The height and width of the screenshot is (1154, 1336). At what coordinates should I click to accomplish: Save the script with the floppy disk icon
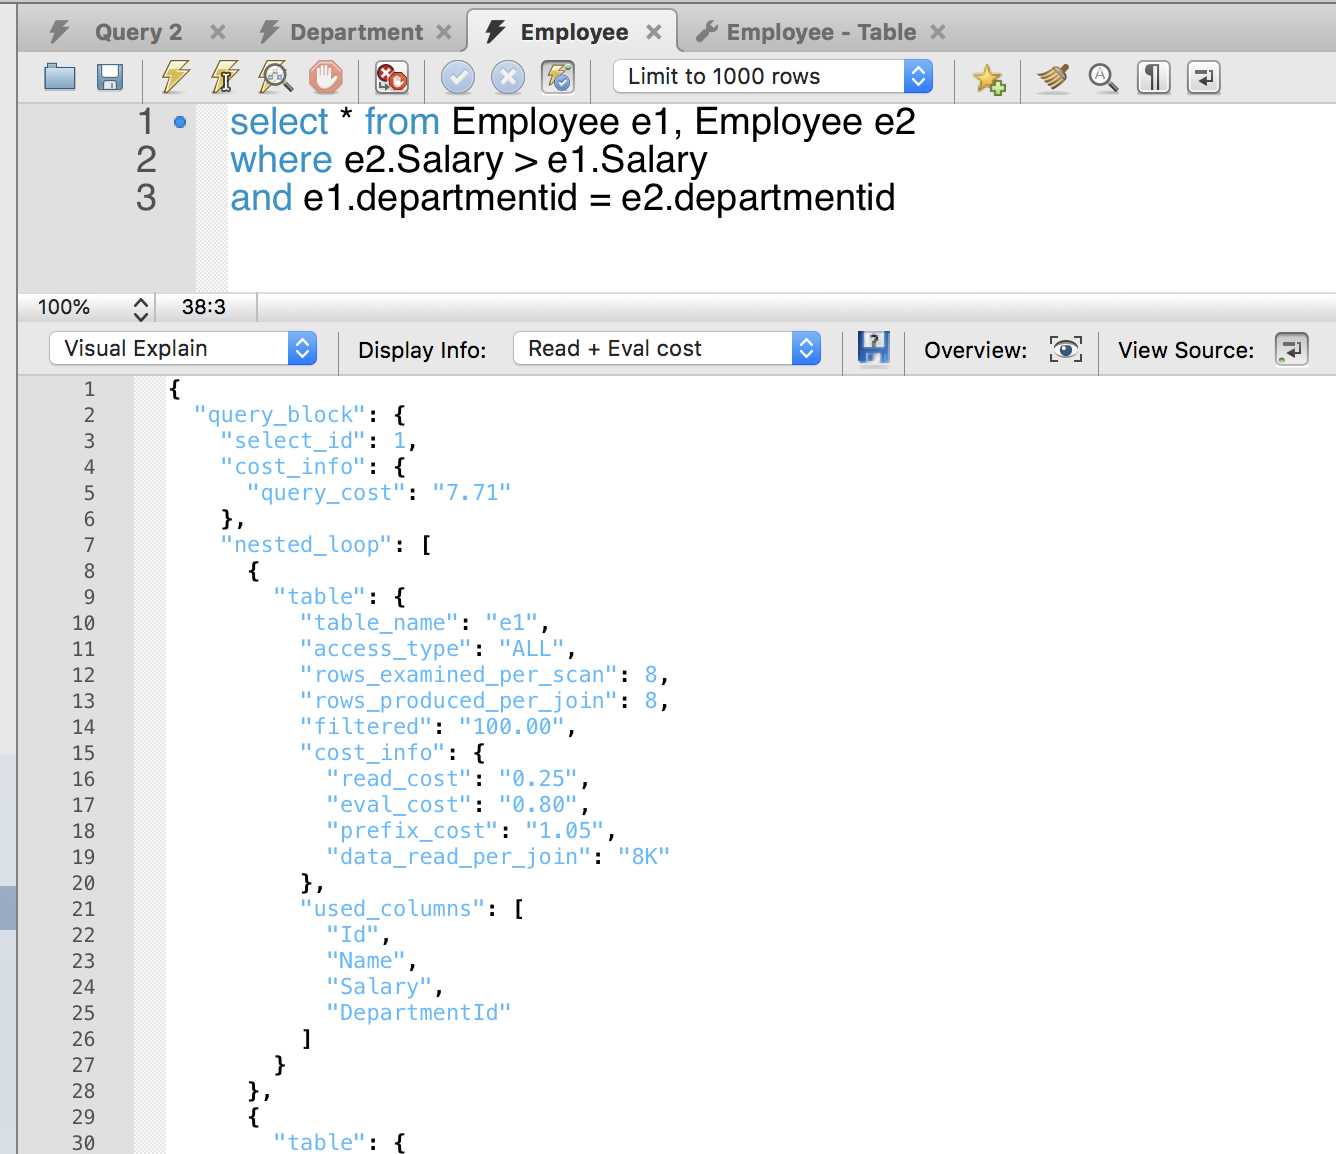click(x=109, y=77)
